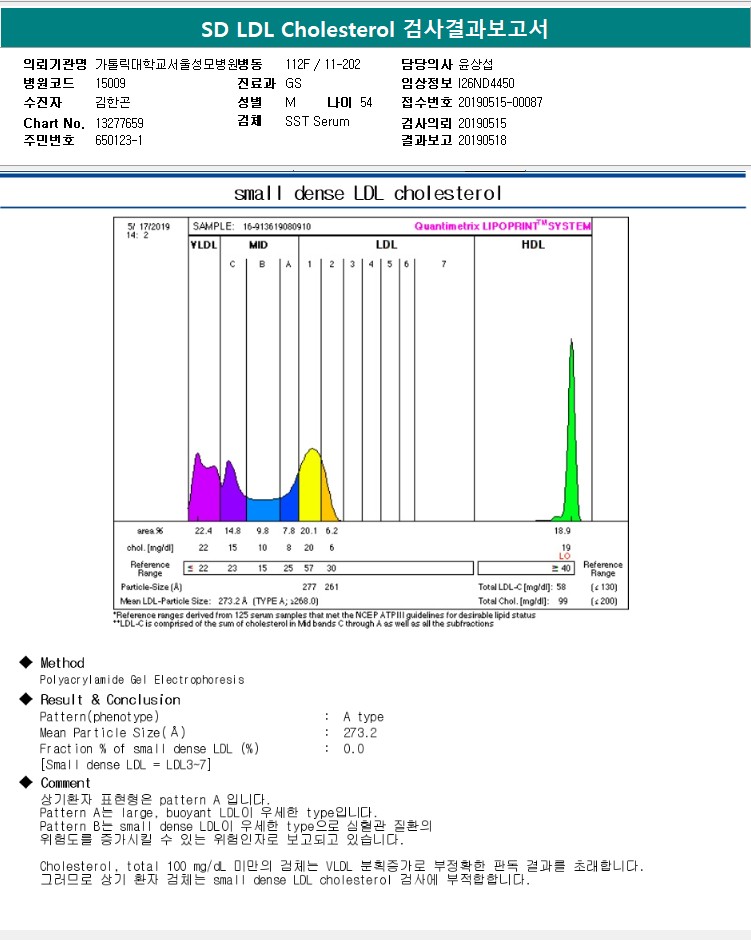Click the particle size value '277'
Screen dimensions: 751x940
(309, 587)
